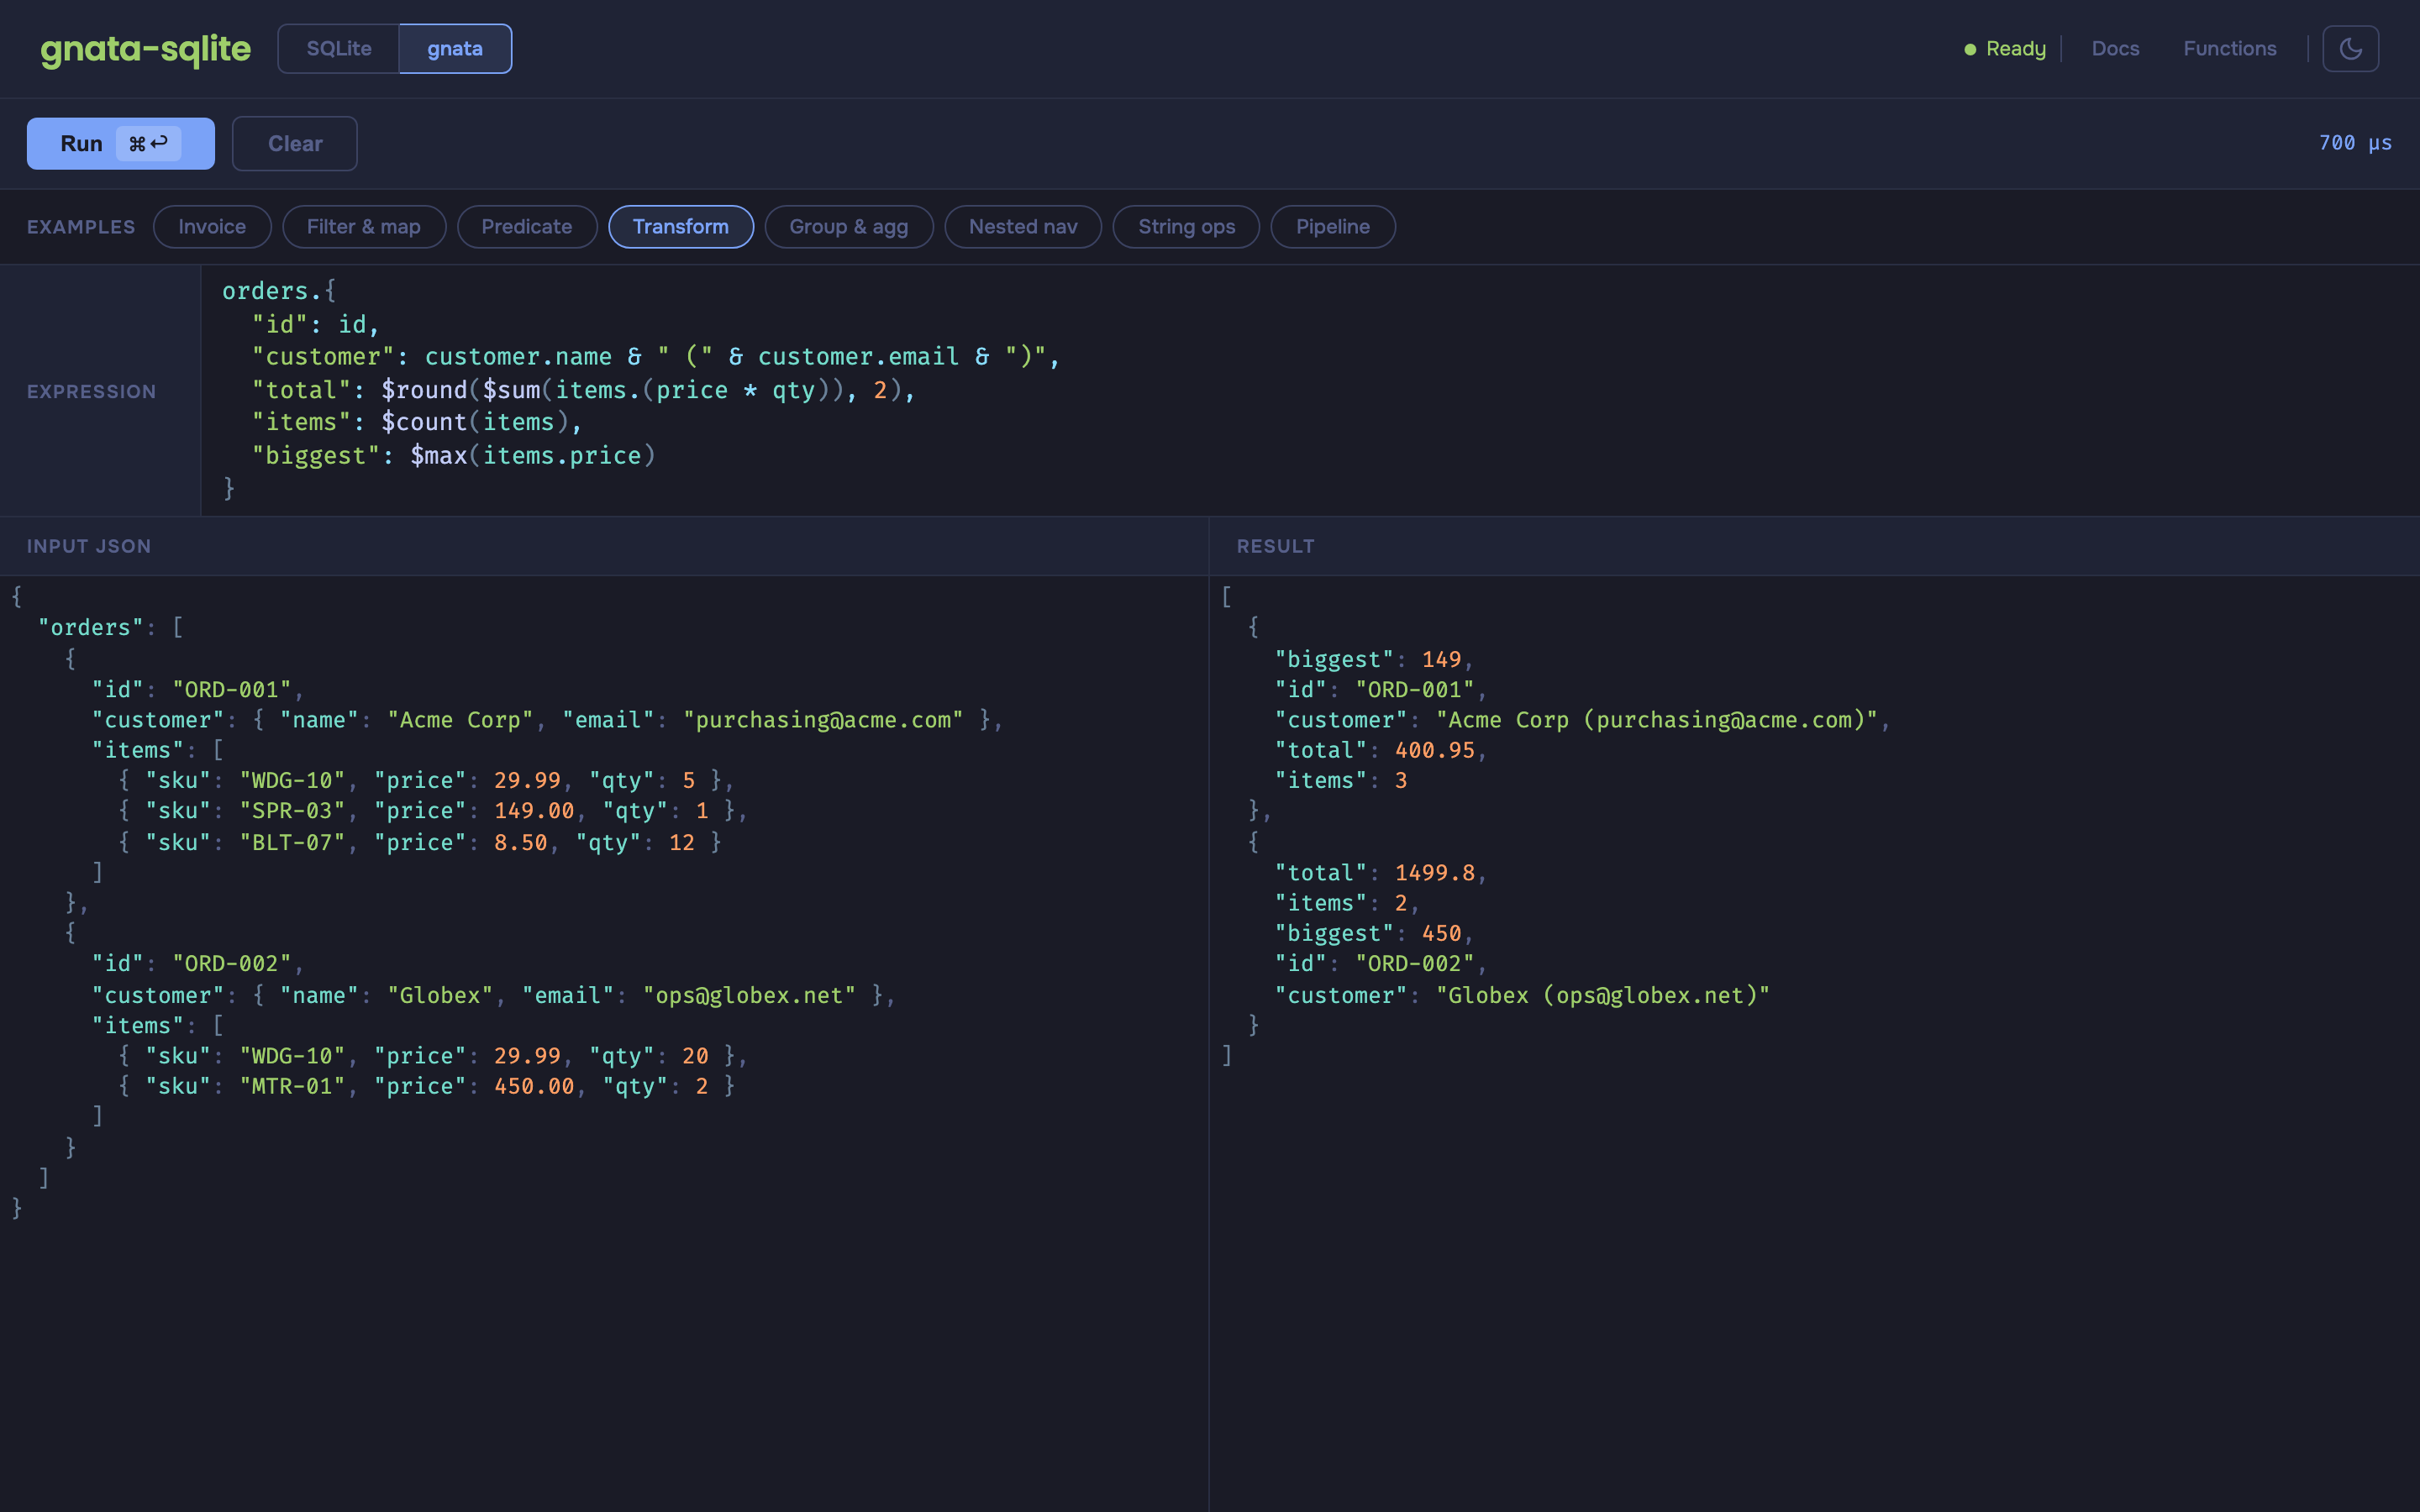Click the EXAMPLES label
This screenshot has height=1512, width=2420.
click(81, 227)
